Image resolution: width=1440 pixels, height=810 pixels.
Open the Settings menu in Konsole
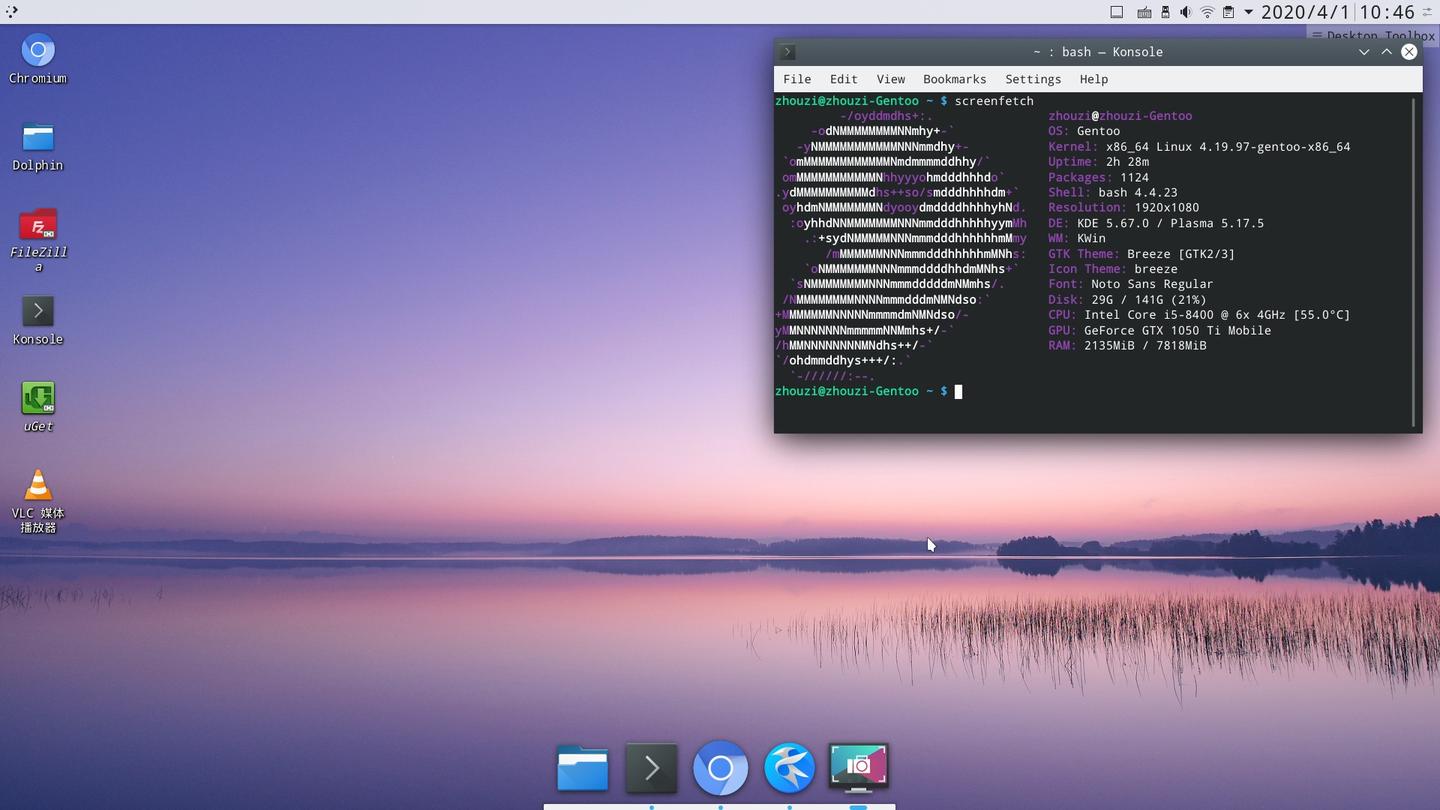tap(1033, 79)
